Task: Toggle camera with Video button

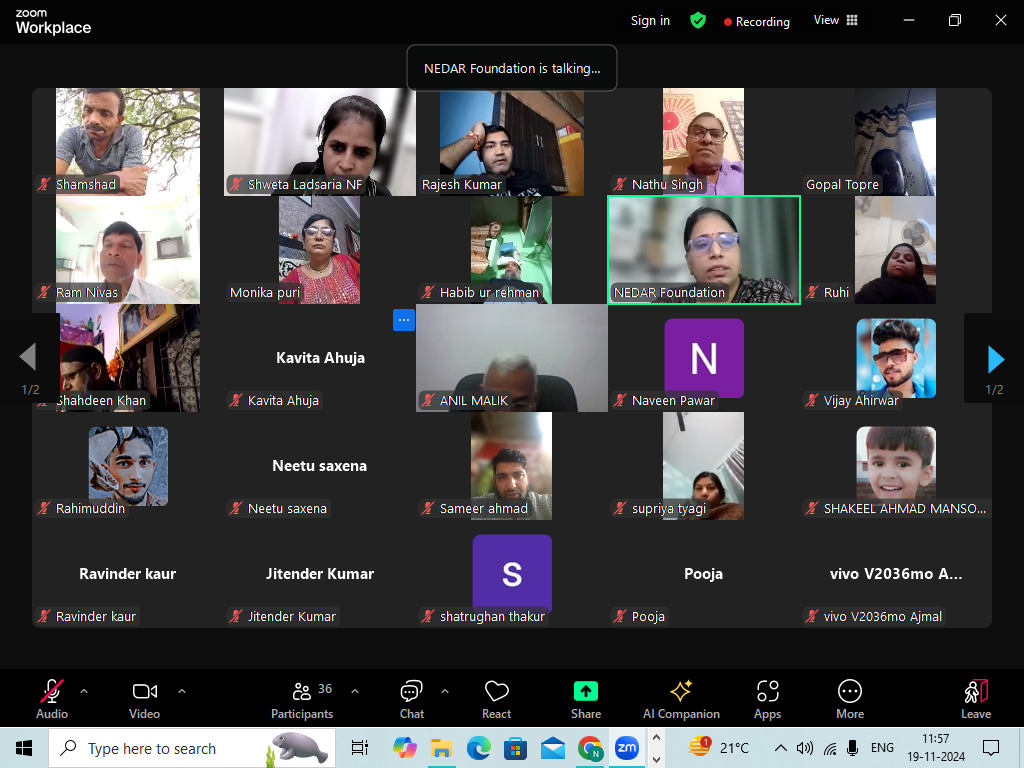Action: click(x=144, y=700)
